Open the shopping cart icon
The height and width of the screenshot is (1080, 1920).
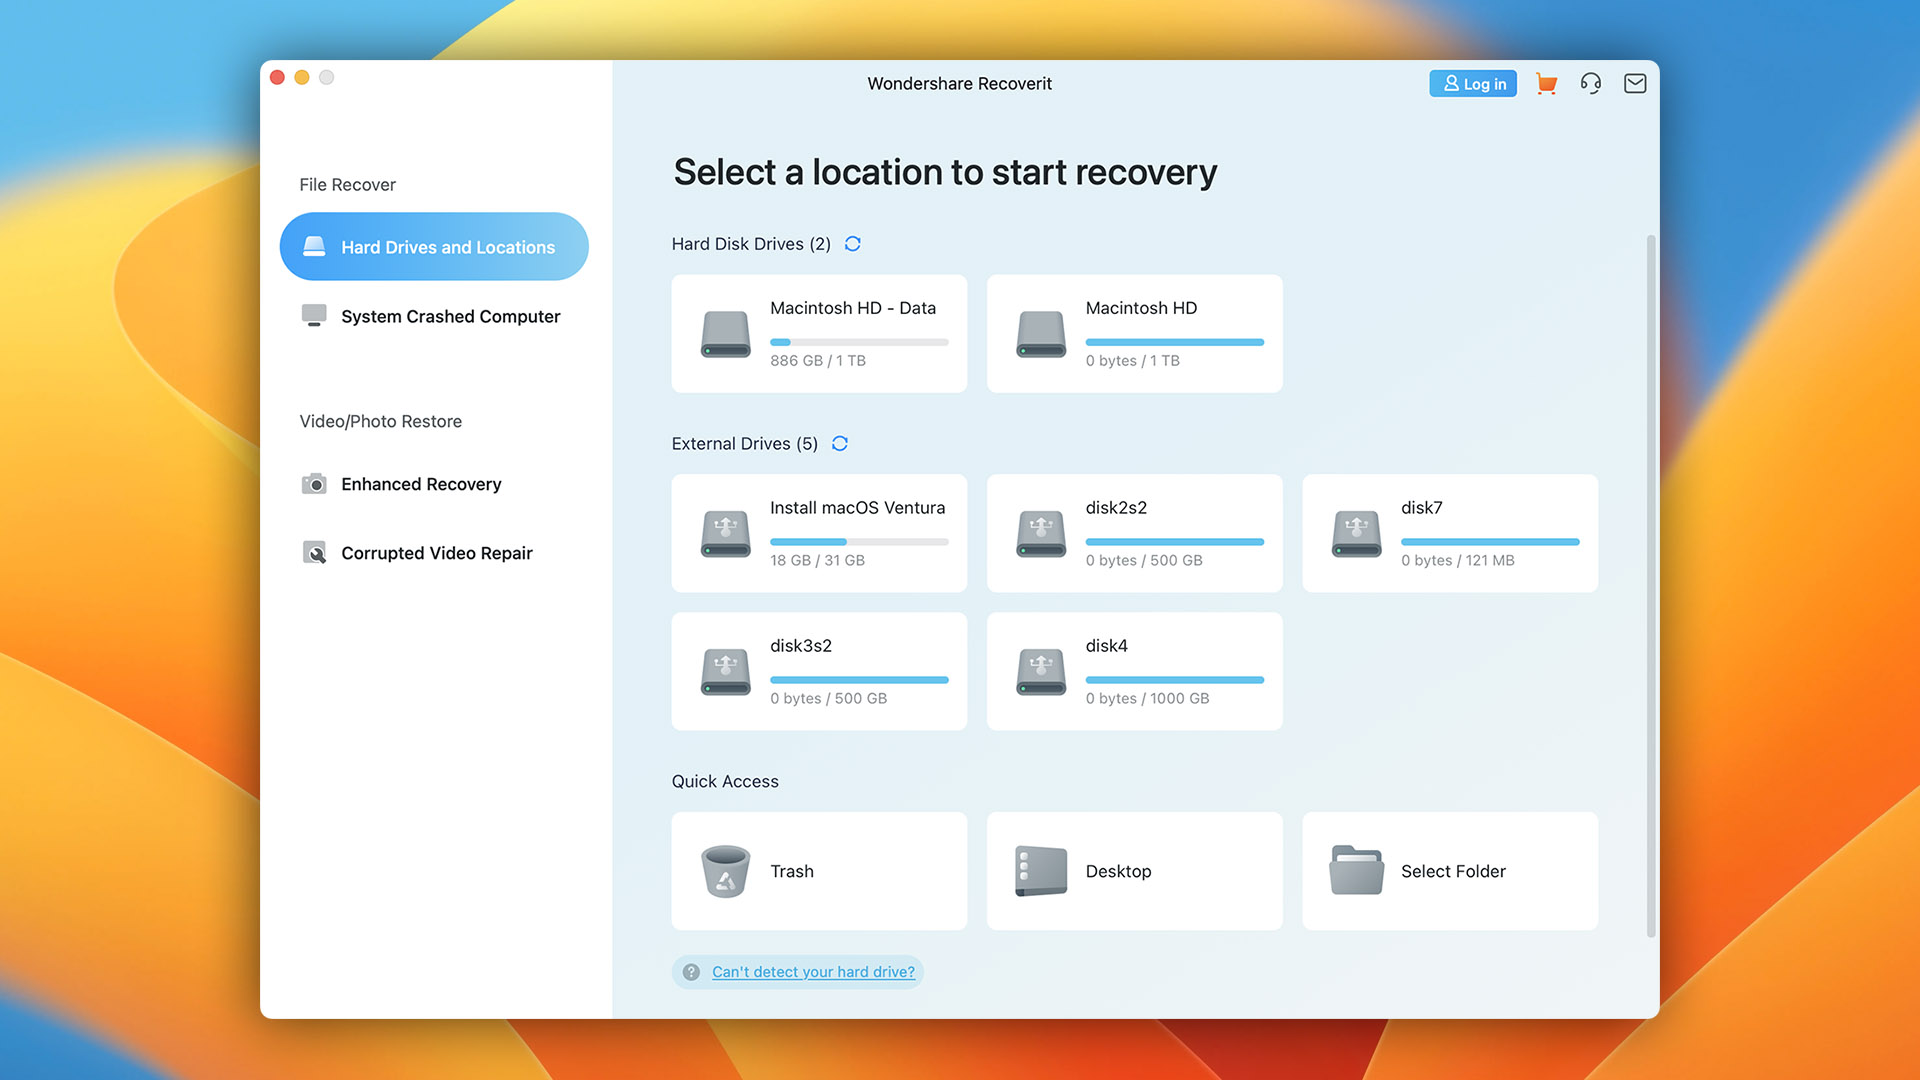point(1546,84)
